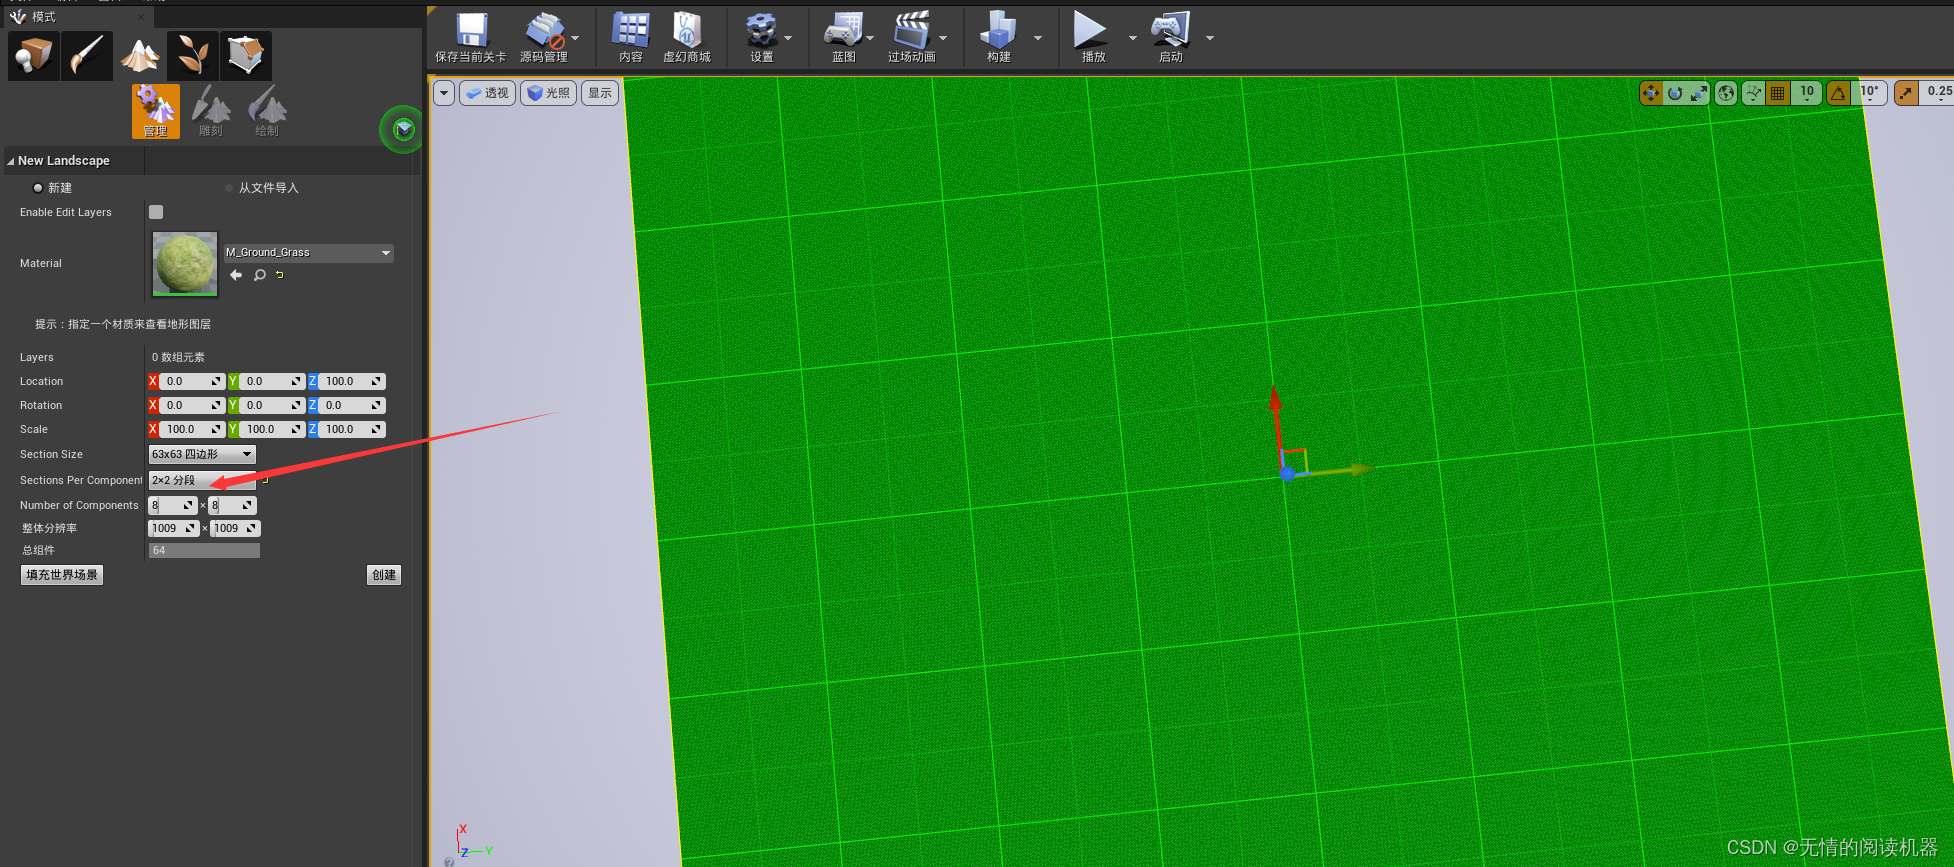The height and width of the screenshot is (867, 1954).
Task: Select the Paint mode brush icon
Action: 86,55
